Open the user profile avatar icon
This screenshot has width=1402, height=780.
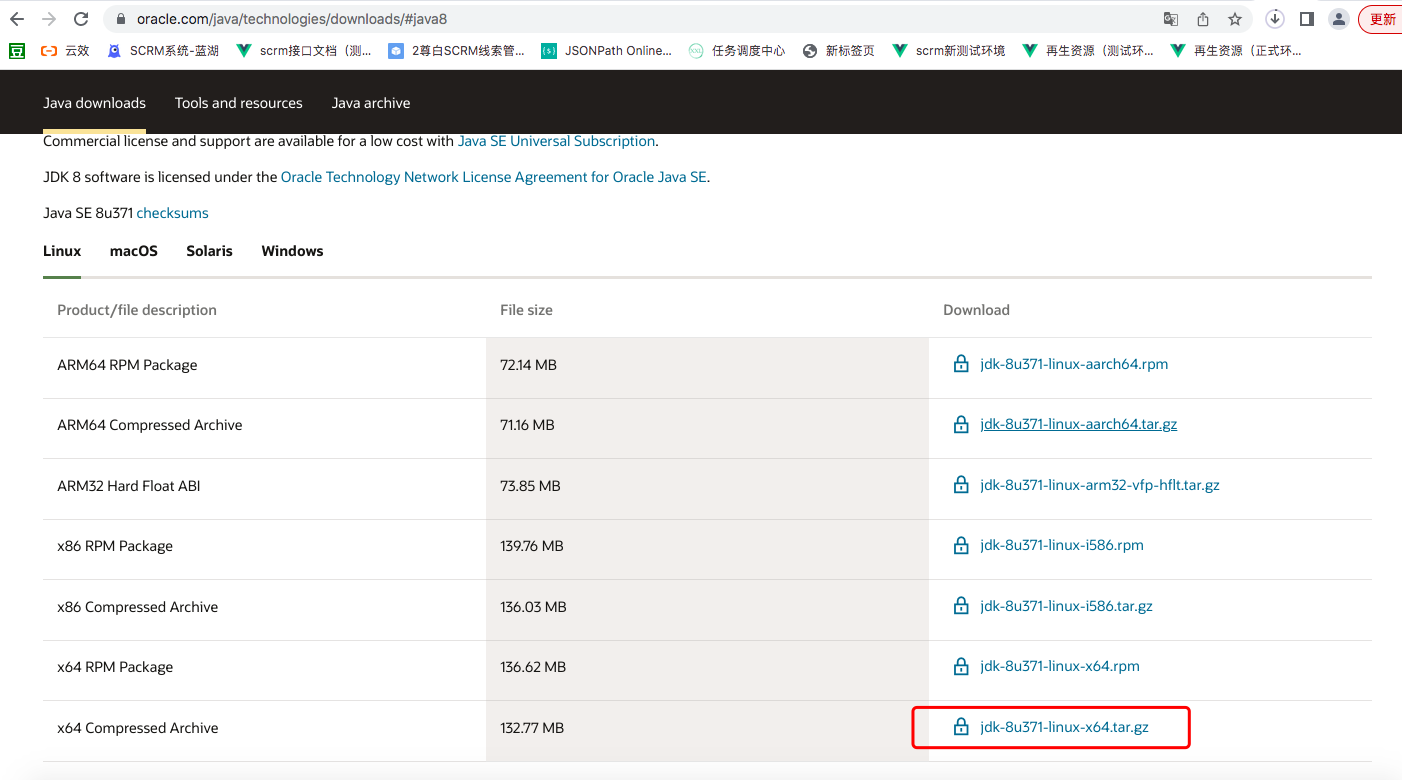pyautogui.click(x=1338, y=19)
